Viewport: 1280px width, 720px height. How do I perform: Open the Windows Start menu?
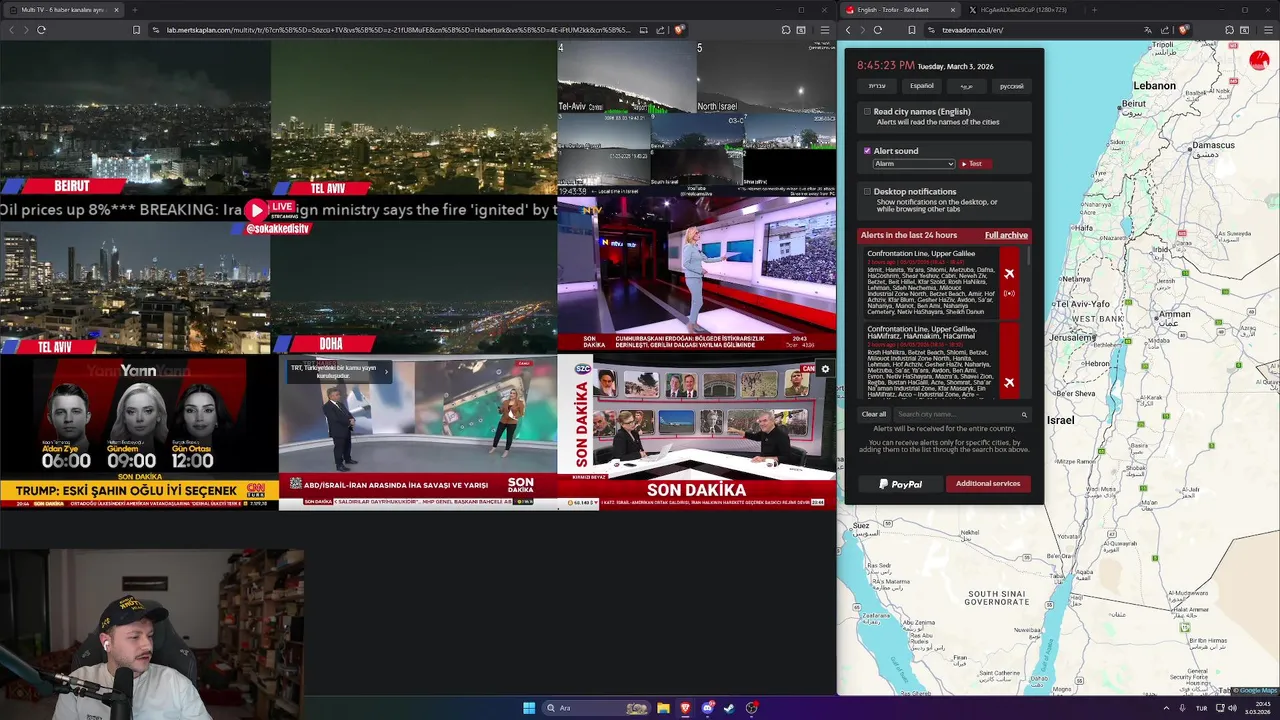click(x=529, y=708)
